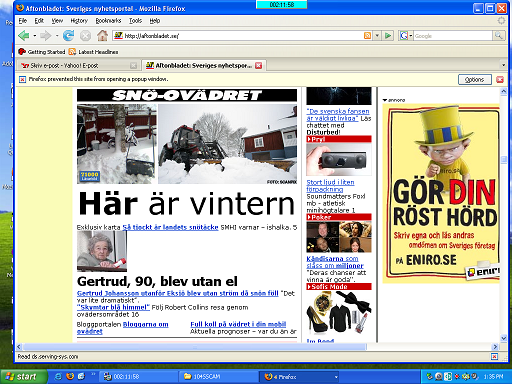Viewport: 512px width, 384px height.
Task: Open the Back button history dropdown
Action: (x=34, y=36)
